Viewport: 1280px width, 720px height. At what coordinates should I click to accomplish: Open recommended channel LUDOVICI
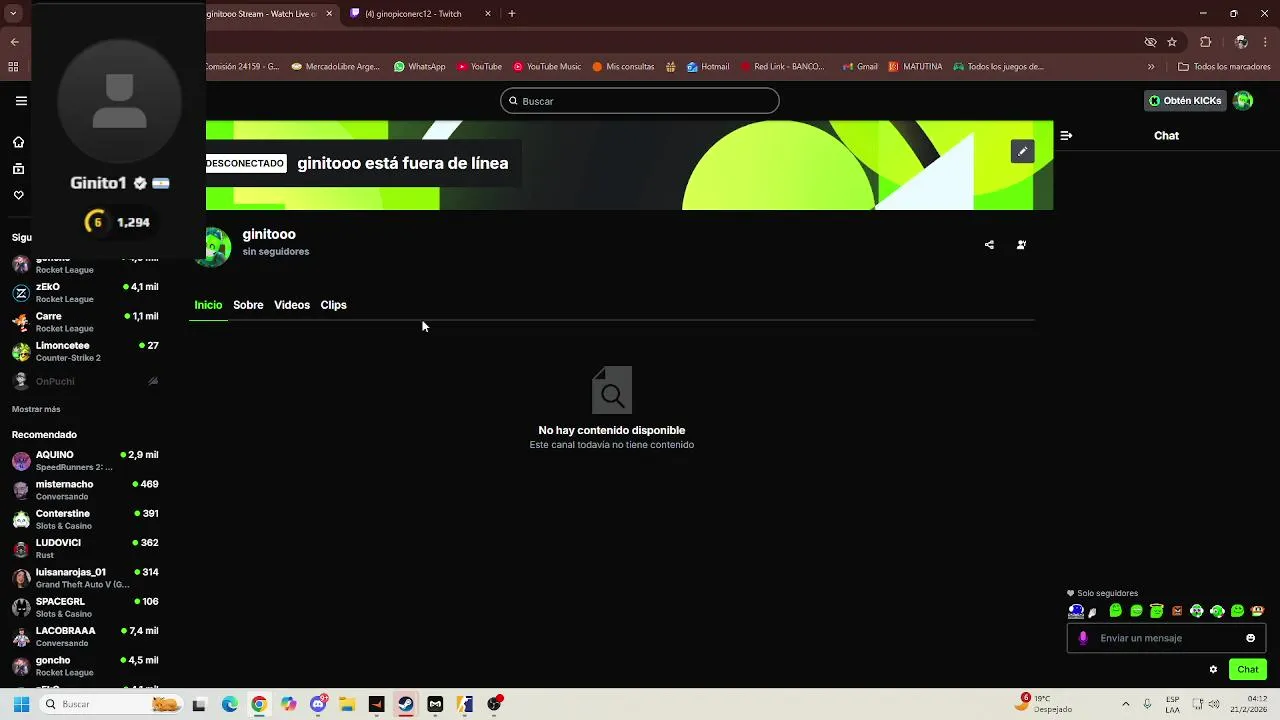(85, 549)
